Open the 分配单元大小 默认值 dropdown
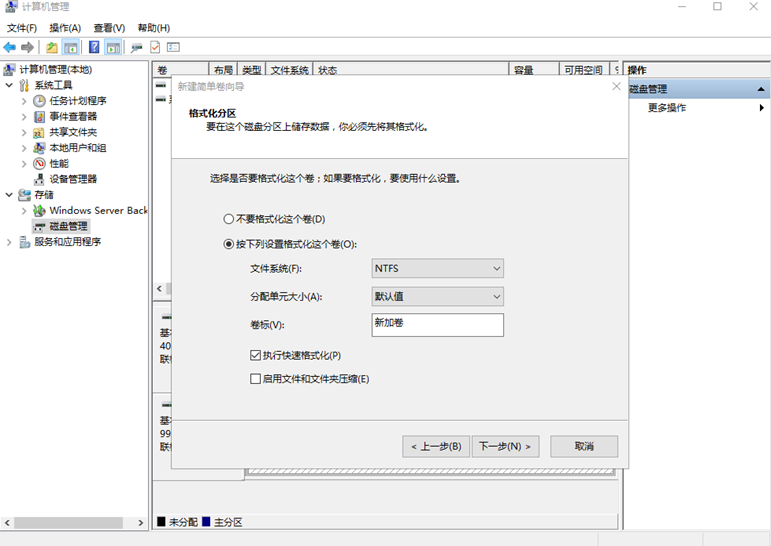771x546 pixels. 438,297
